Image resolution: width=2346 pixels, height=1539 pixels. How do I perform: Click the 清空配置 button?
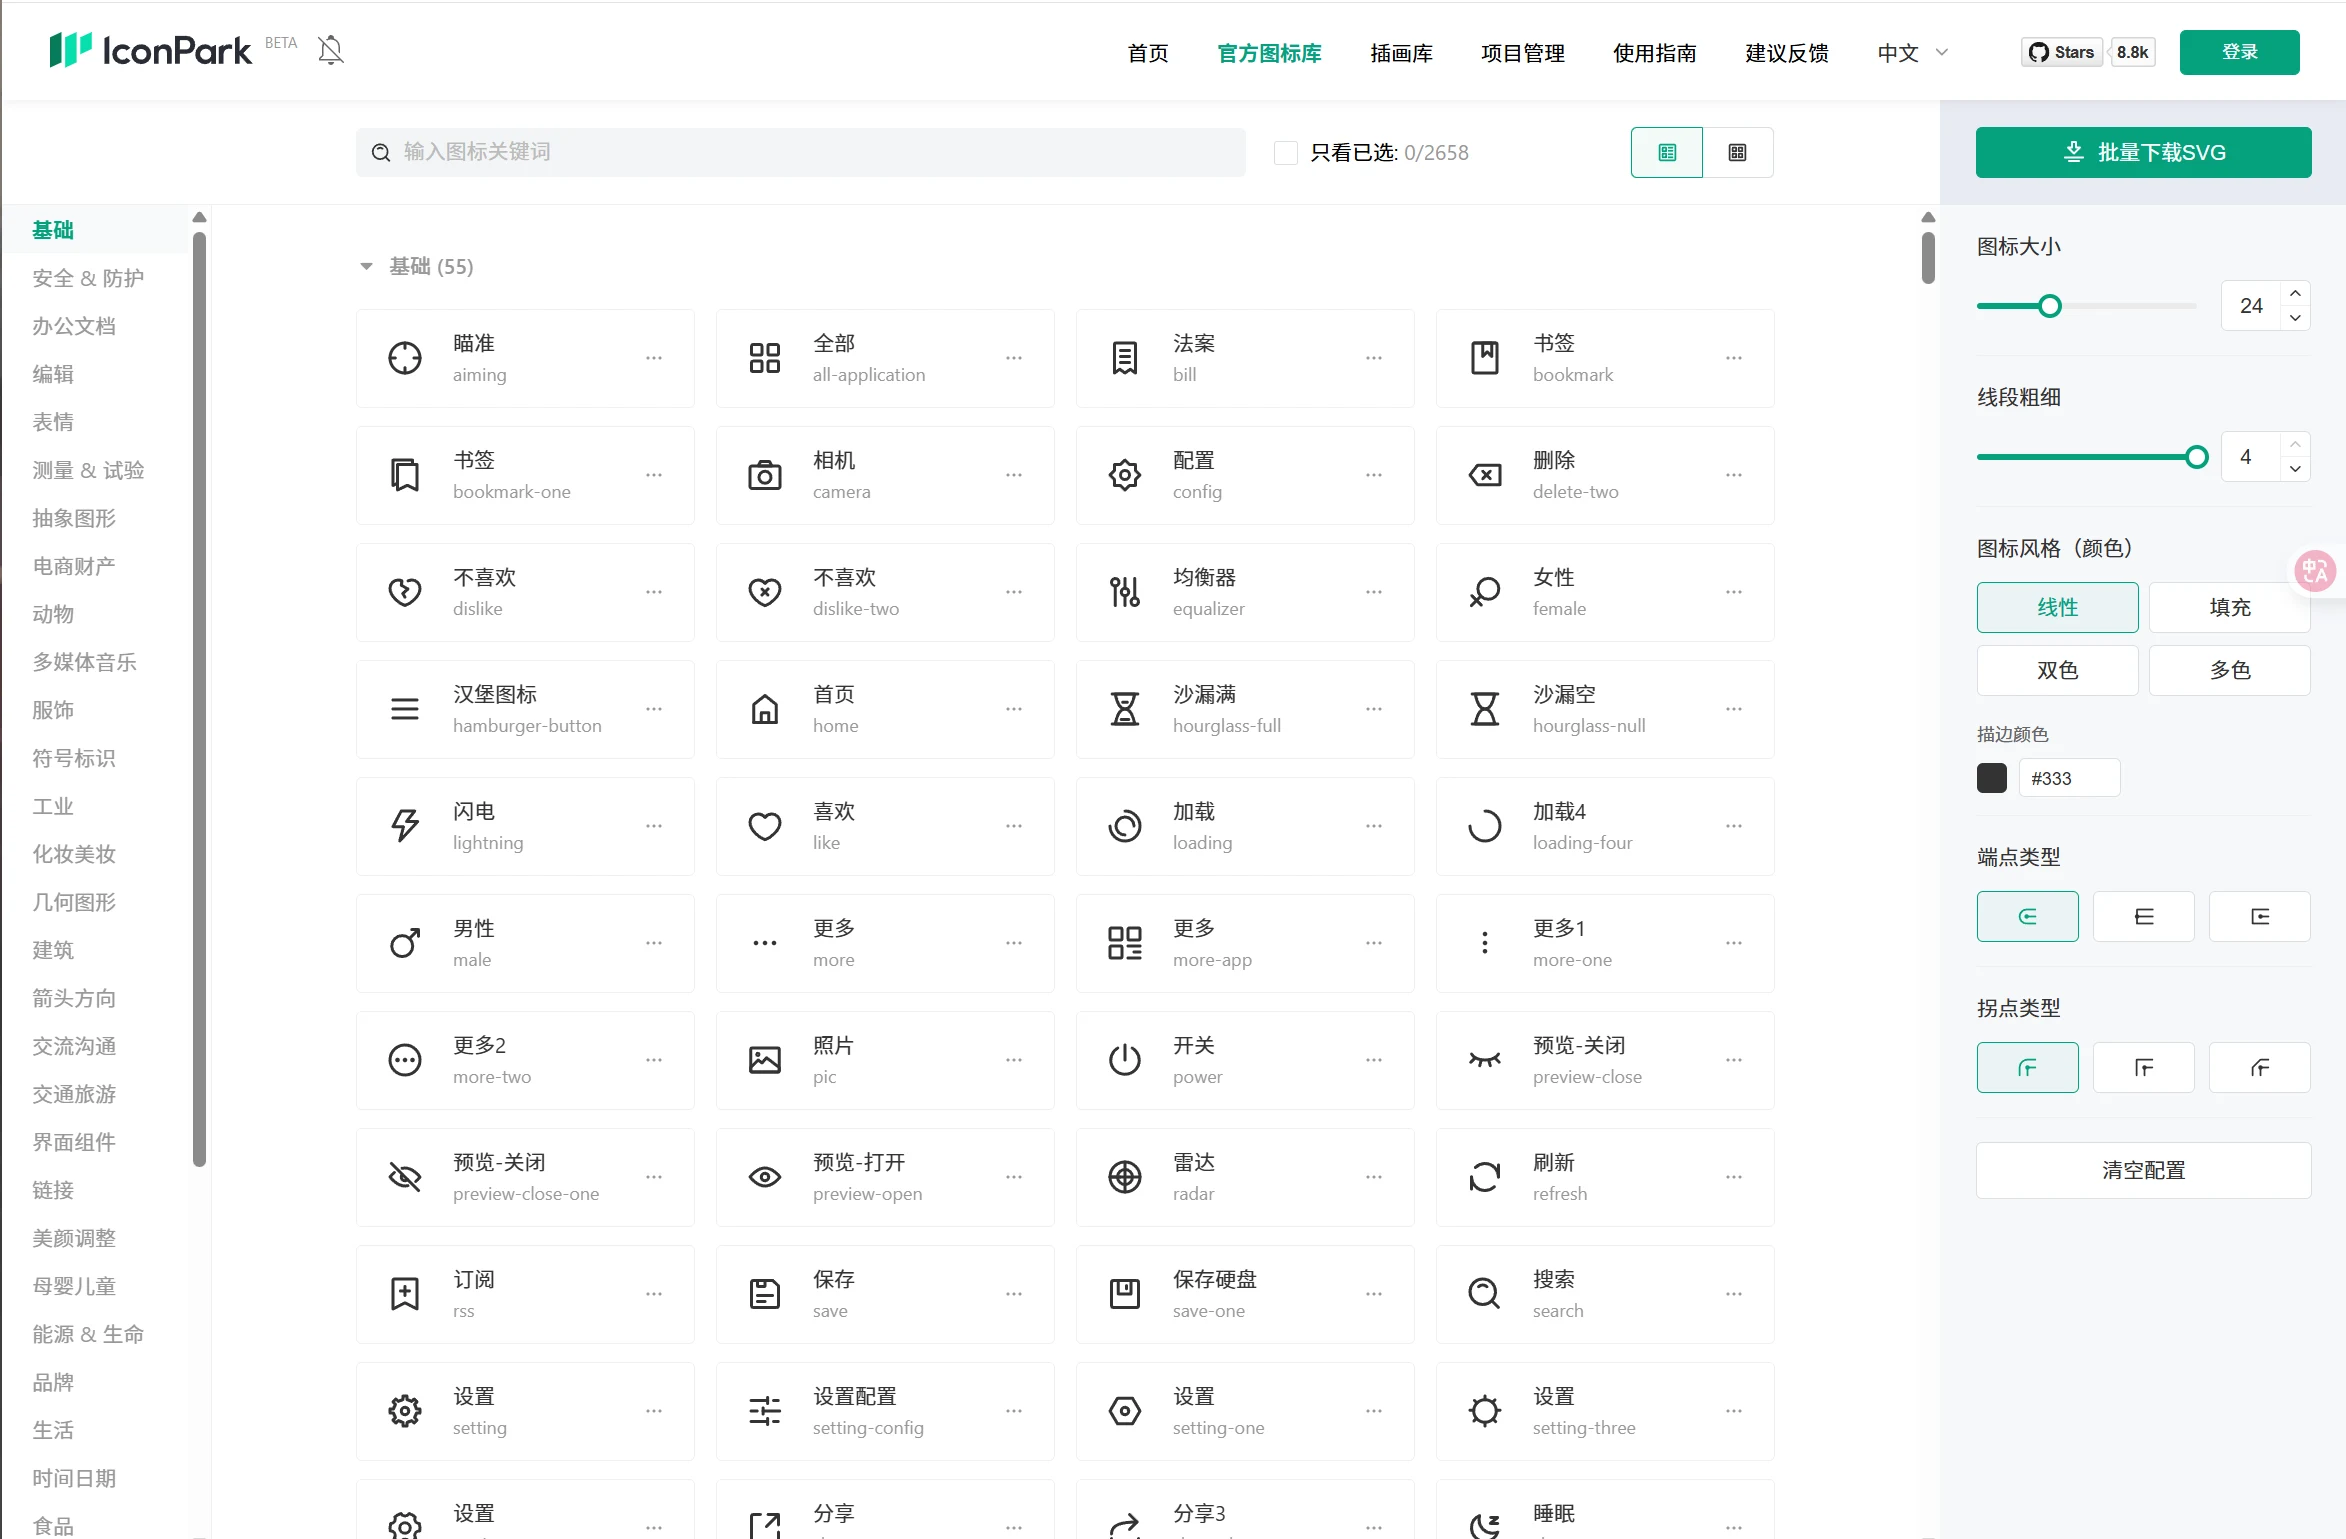point(2143,1170)
